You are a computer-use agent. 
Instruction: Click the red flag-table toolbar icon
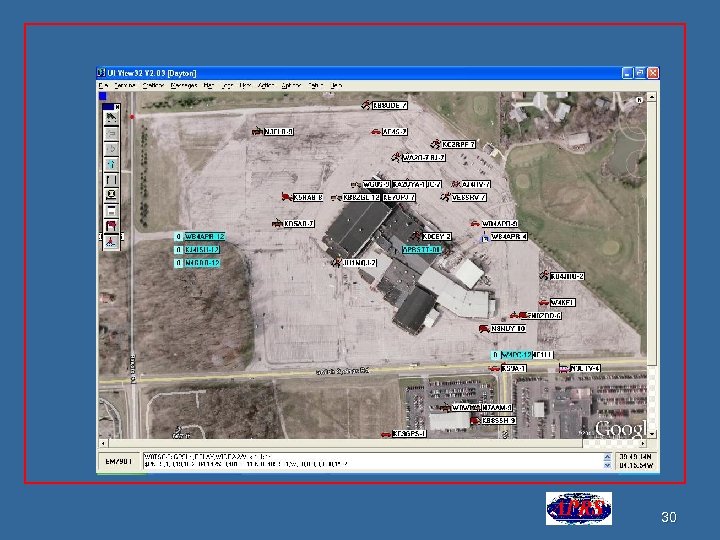point(111,225)
